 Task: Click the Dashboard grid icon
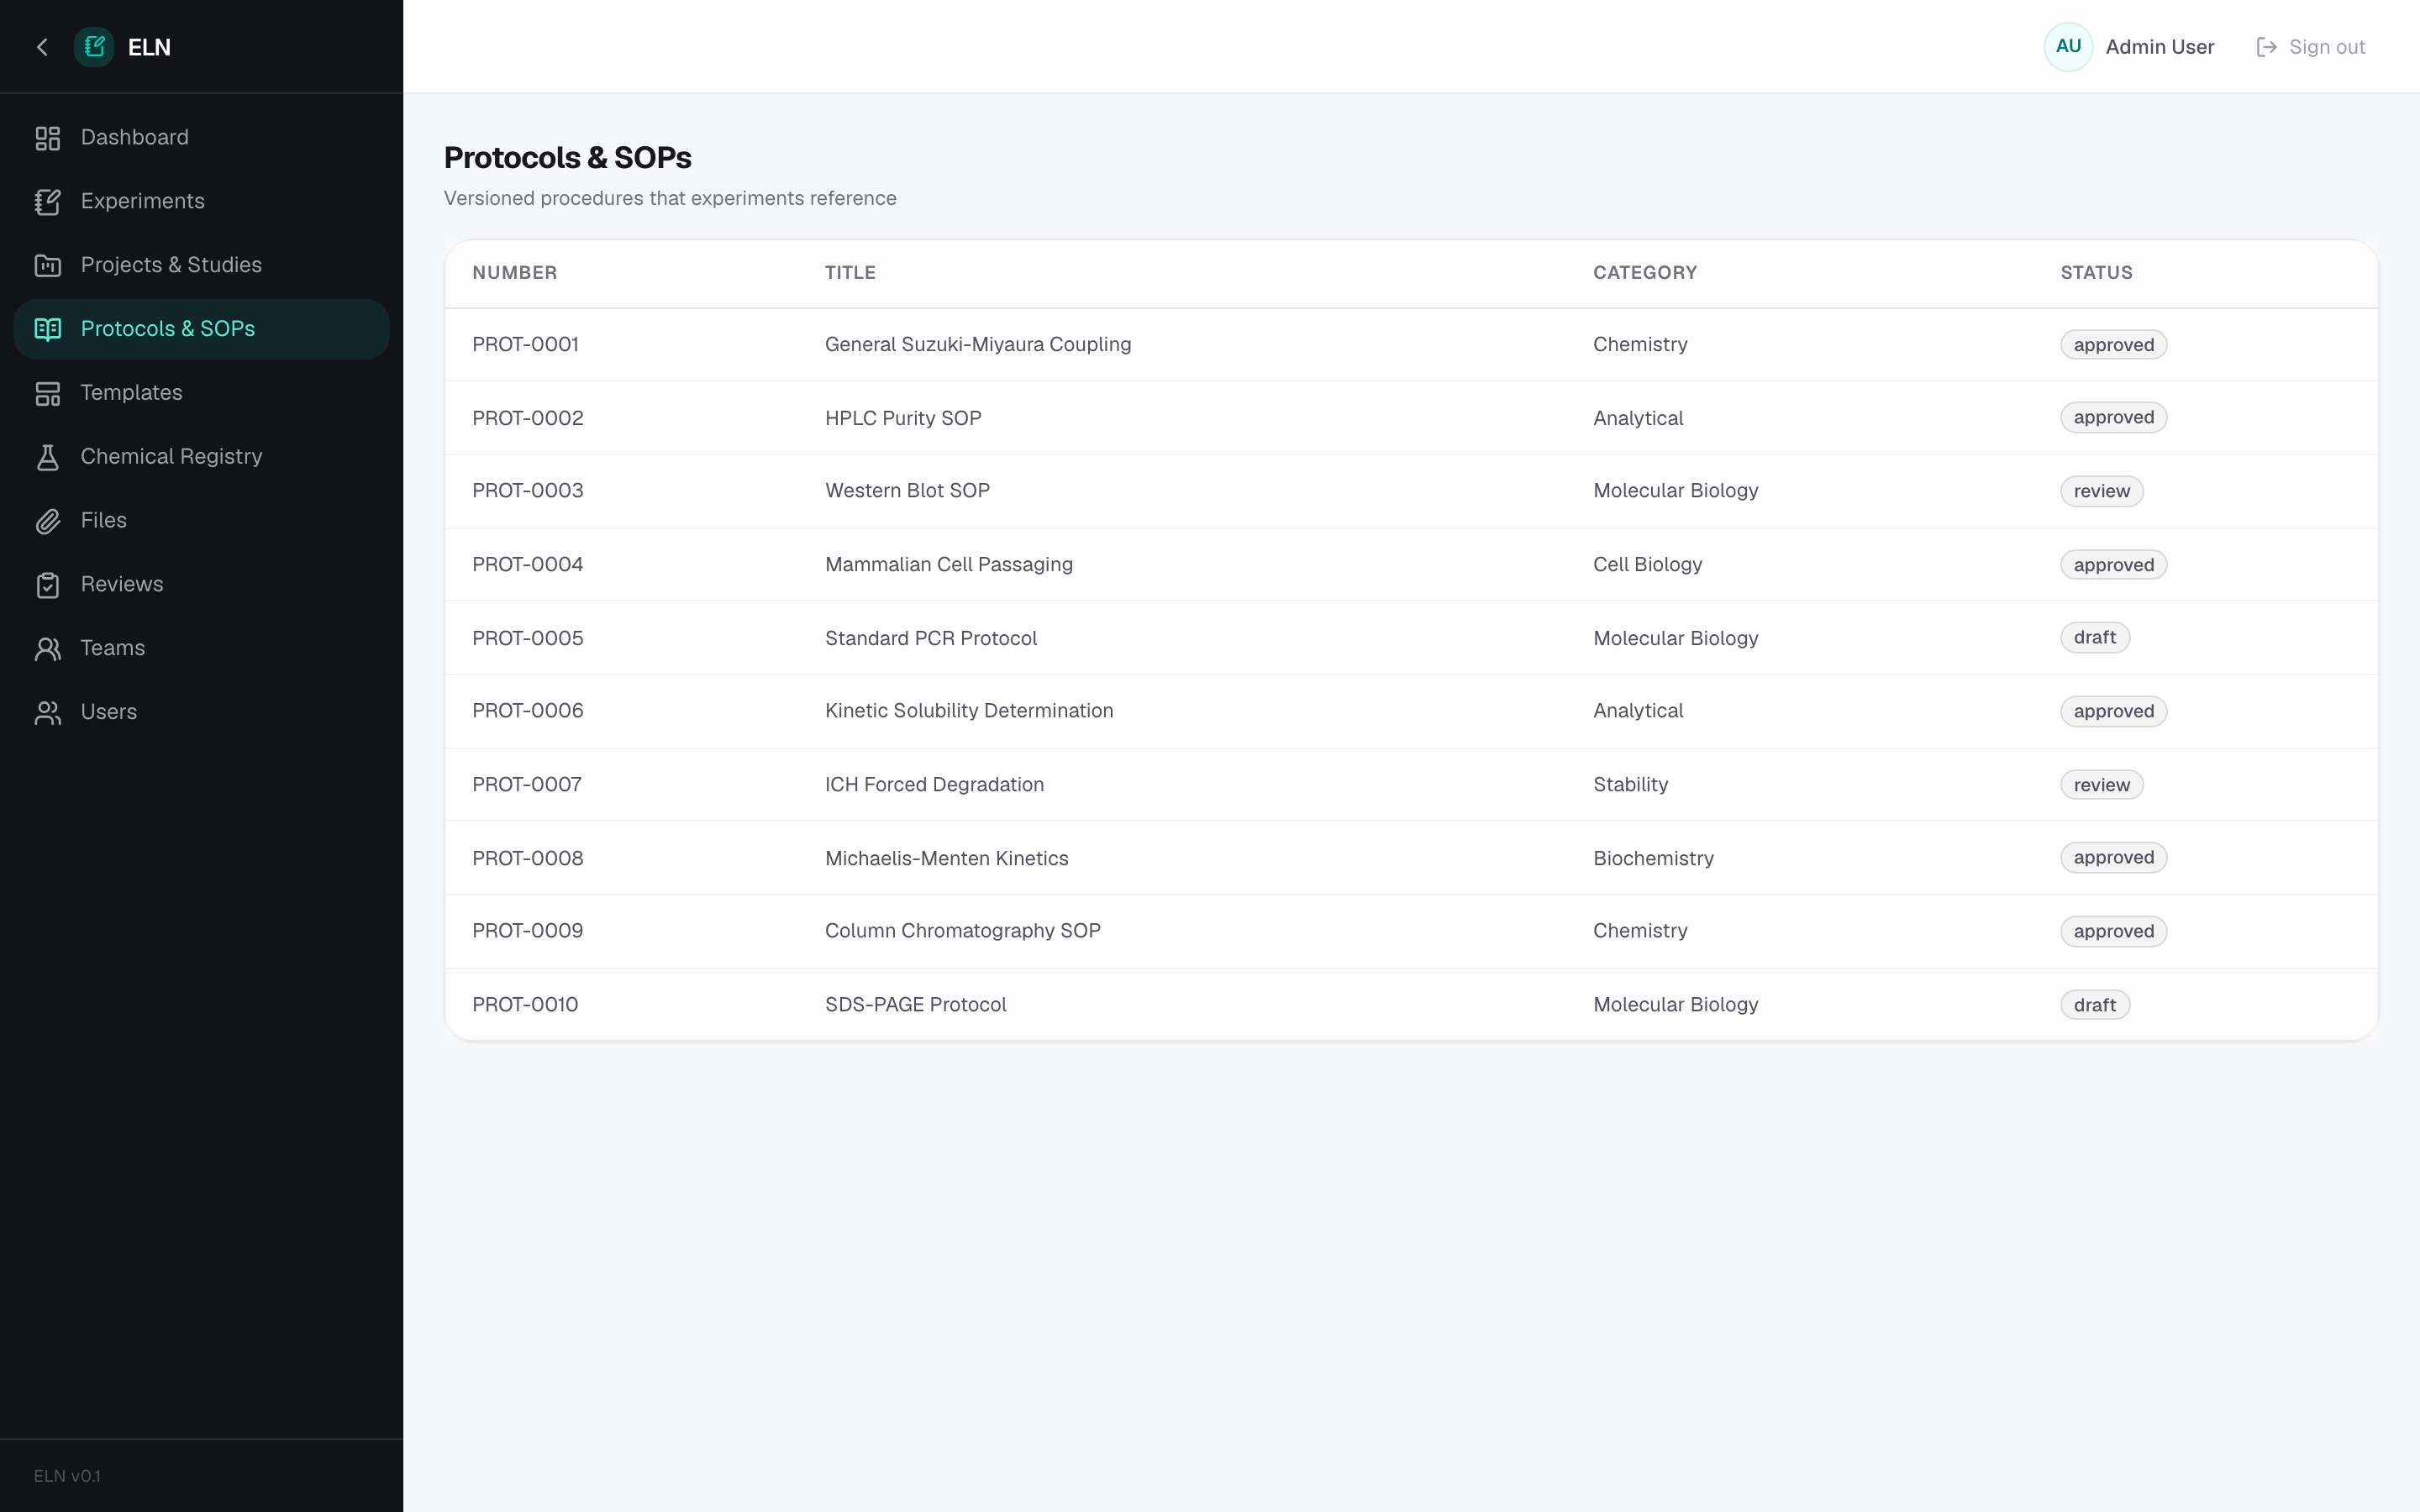point(48,138)
